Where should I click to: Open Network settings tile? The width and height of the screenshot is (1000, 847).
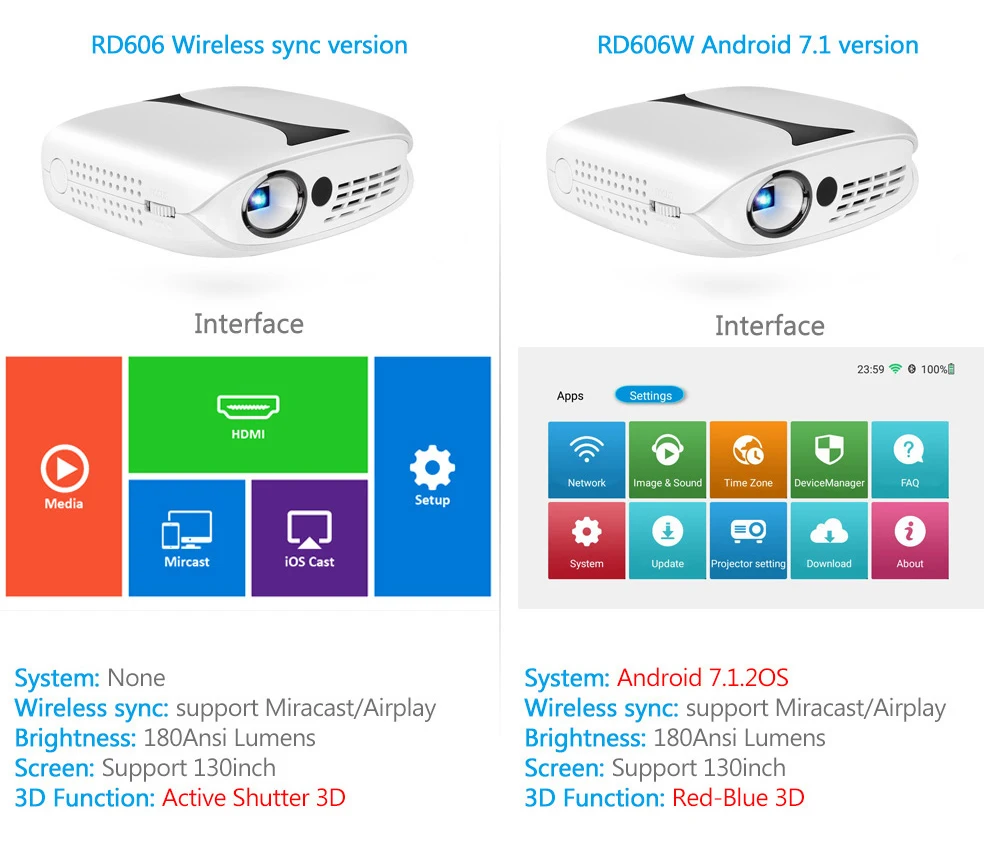click(587, 459)
